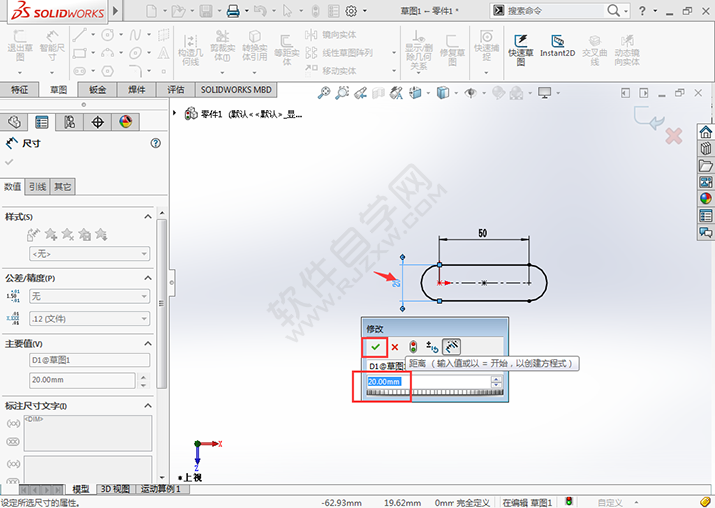Confirm the Modify dialog with green checkmark

click(x=375, y=347)
